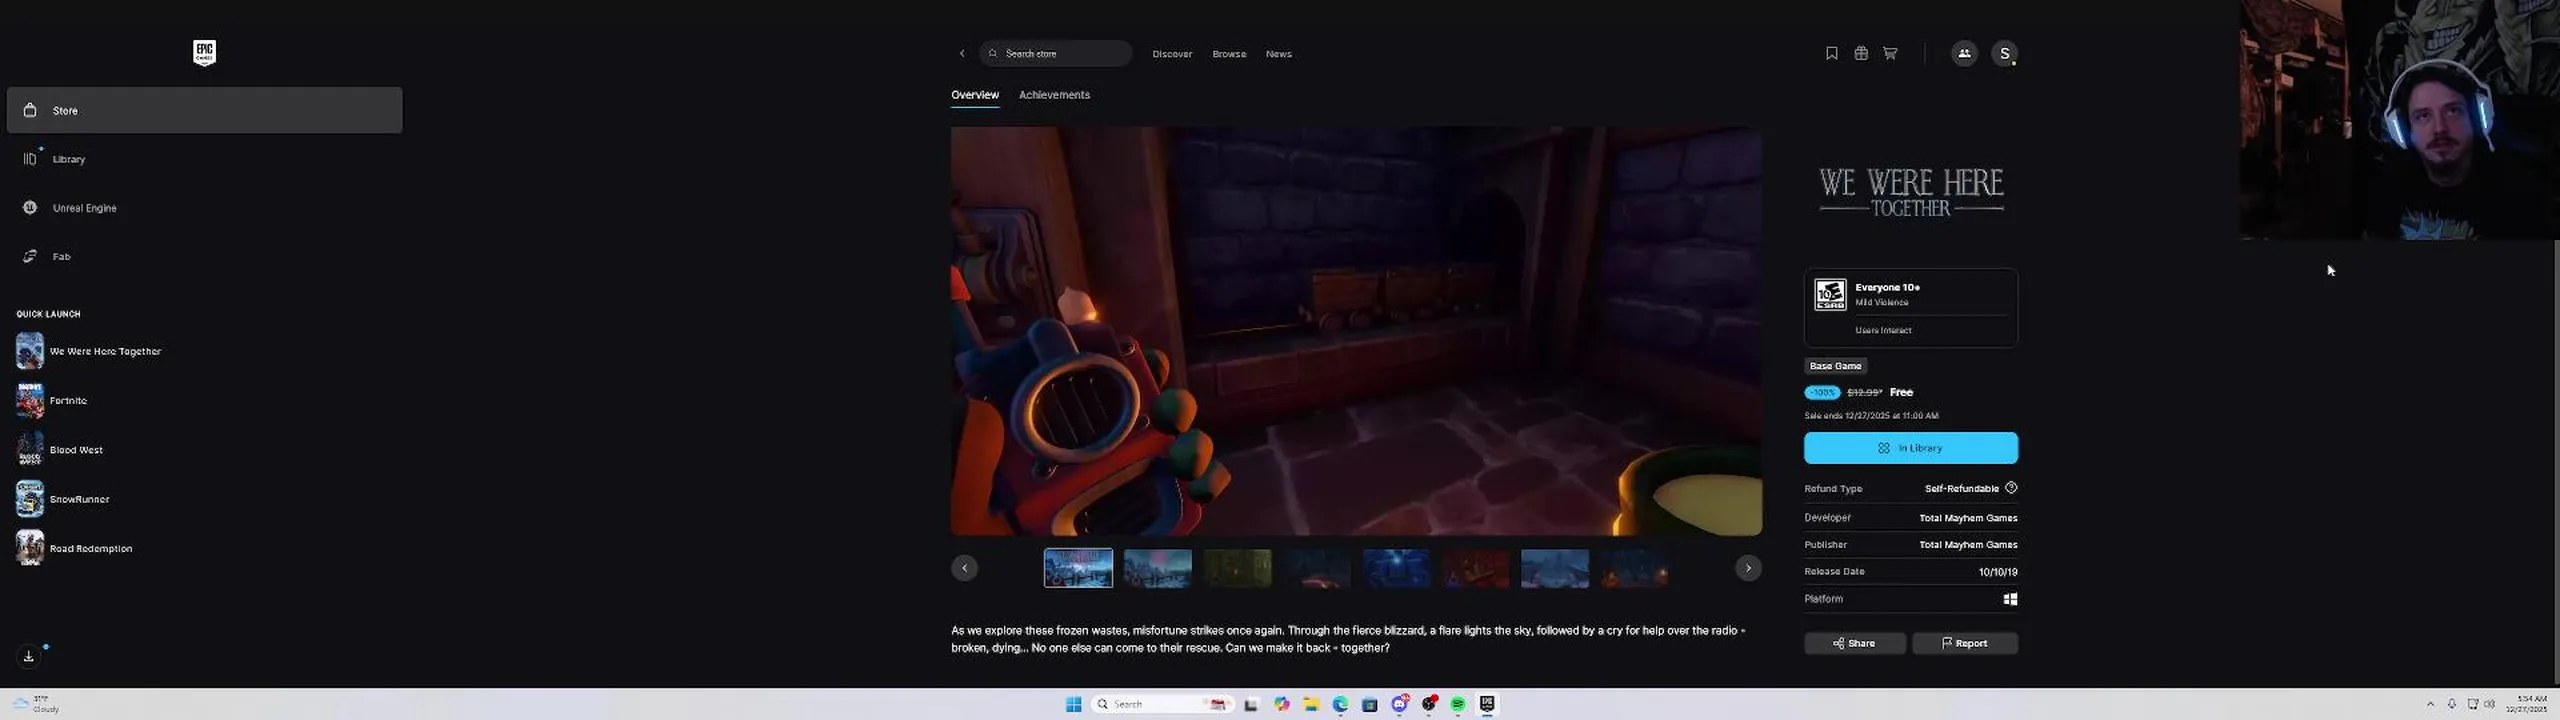Open the Windows Start menu
This screenshot has width=2560, height=720.
pyautogui.click(x=1073, y=704)
